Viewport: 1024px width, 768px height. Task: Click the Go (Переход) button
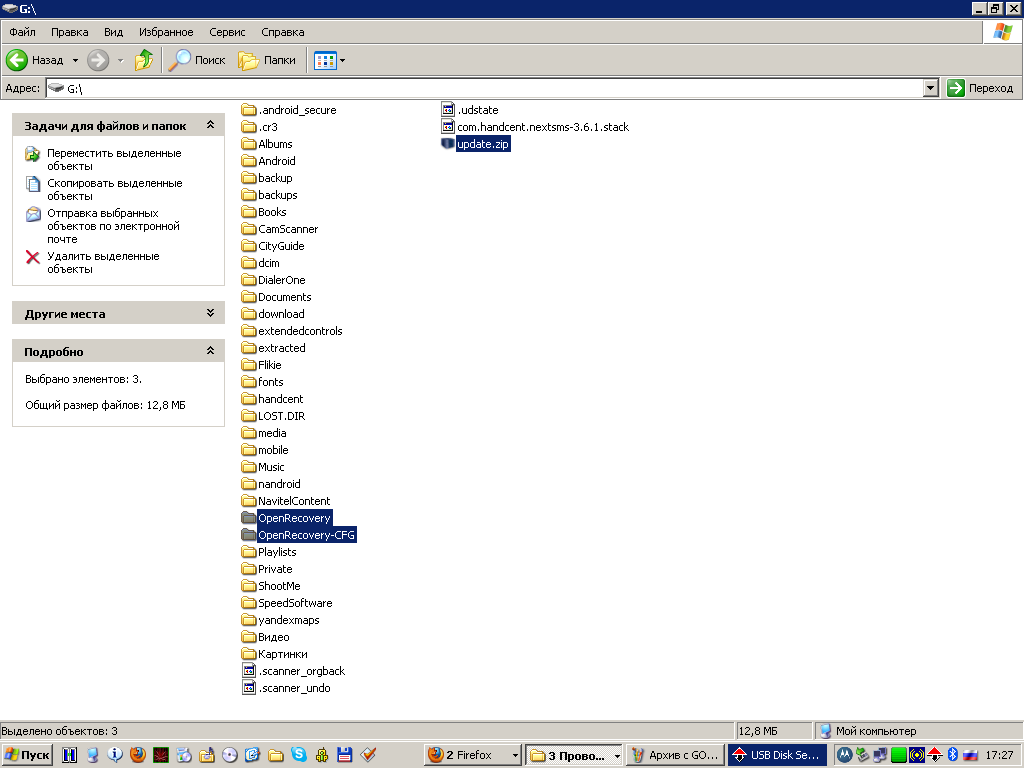point(980,88)
